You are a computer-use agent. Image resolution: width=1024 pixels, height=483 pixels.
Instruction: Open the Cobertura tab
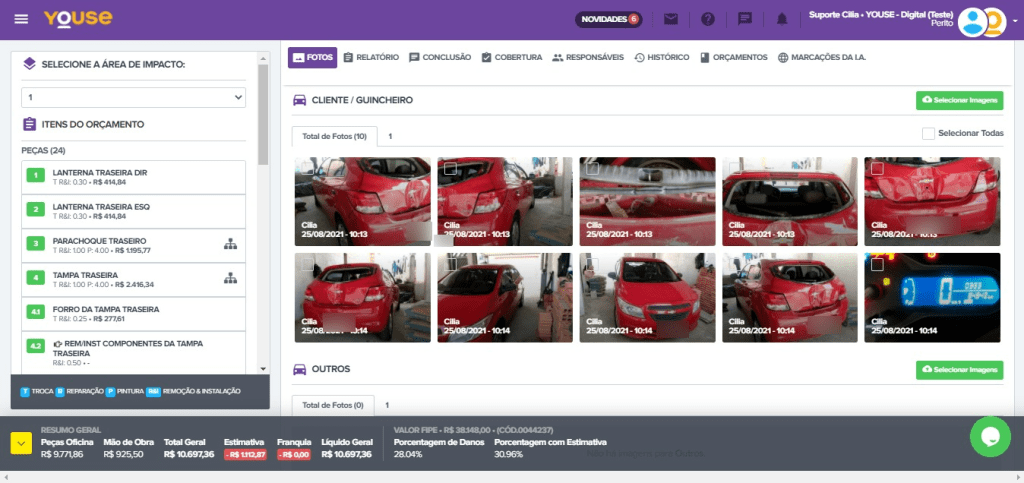click(x=511, y=57)
